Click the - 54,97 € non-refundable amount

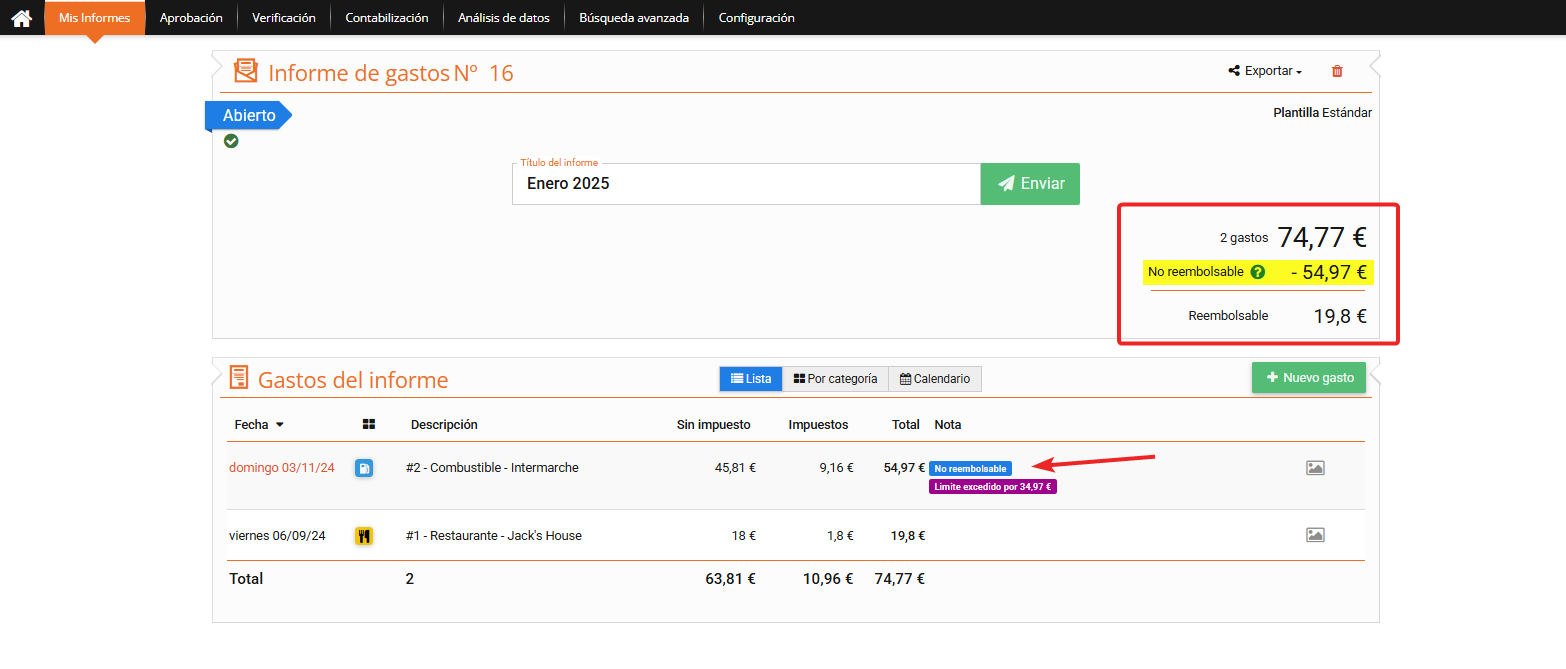pyautogui.click(x=1329, y=272)
